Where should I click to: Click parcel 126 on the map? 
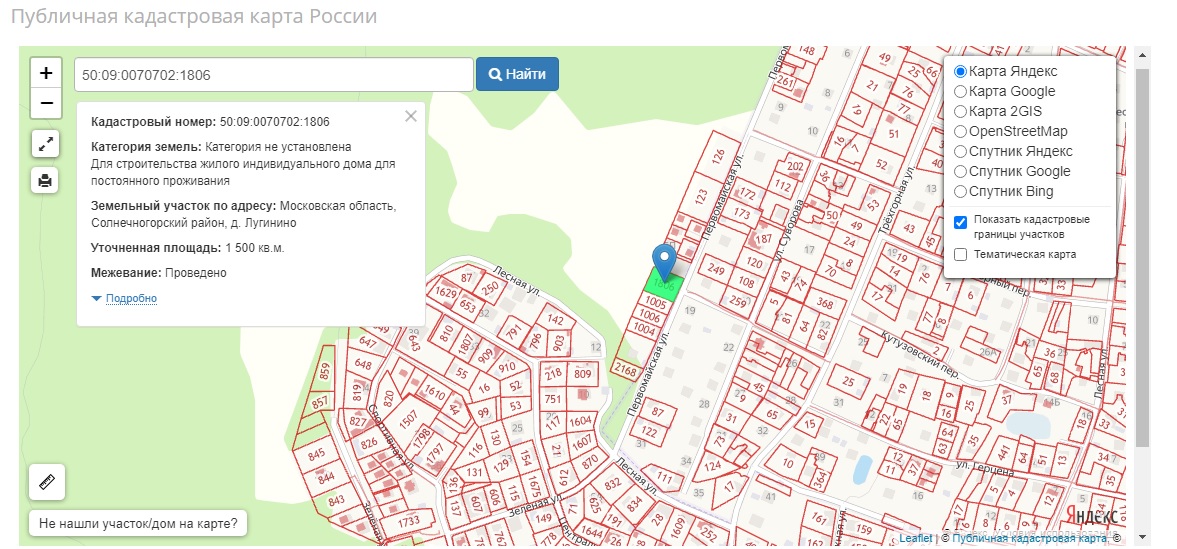point(719,157)
